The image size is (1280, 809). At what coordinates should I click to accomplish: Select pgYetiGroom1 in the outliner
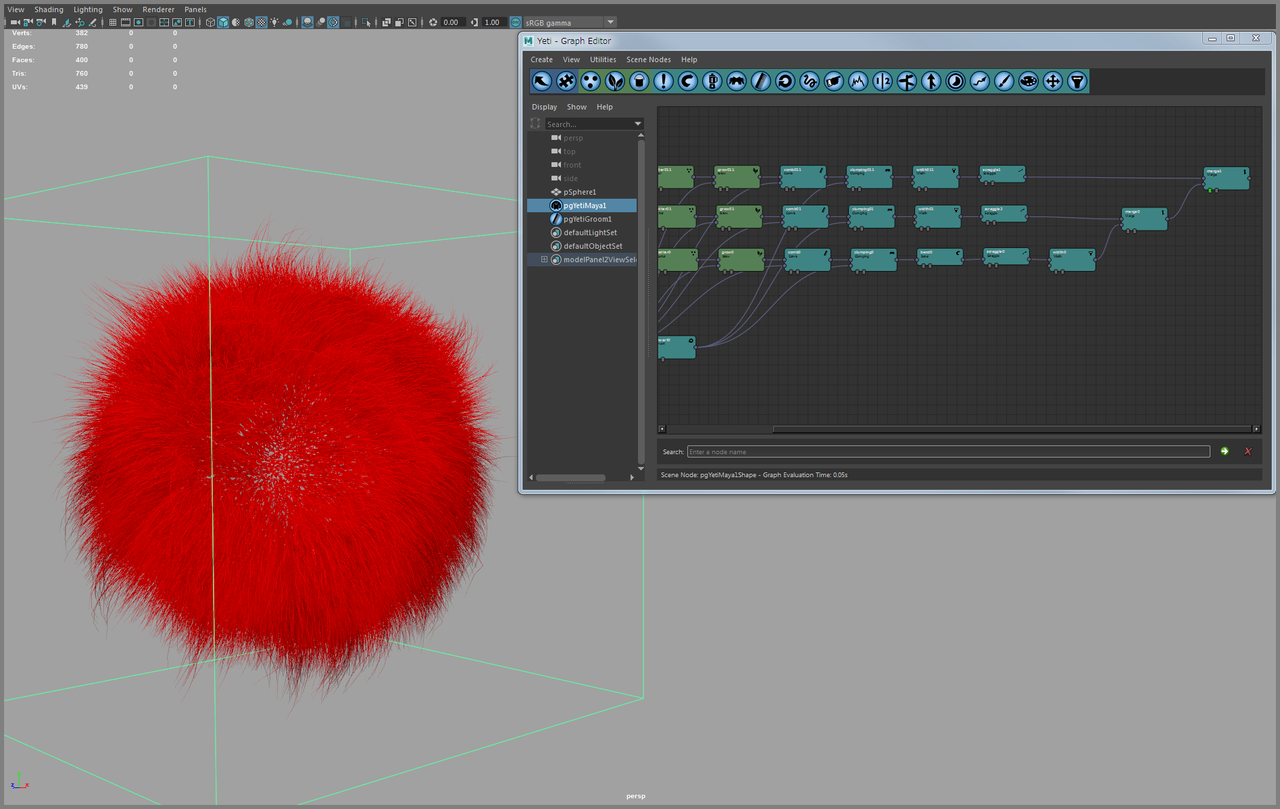click(x=587, y=219)
